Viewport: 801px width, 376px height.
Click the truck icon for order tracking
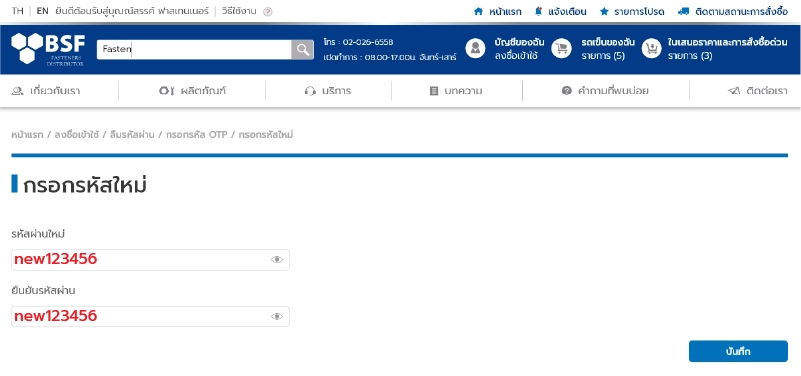click(684, 11)
